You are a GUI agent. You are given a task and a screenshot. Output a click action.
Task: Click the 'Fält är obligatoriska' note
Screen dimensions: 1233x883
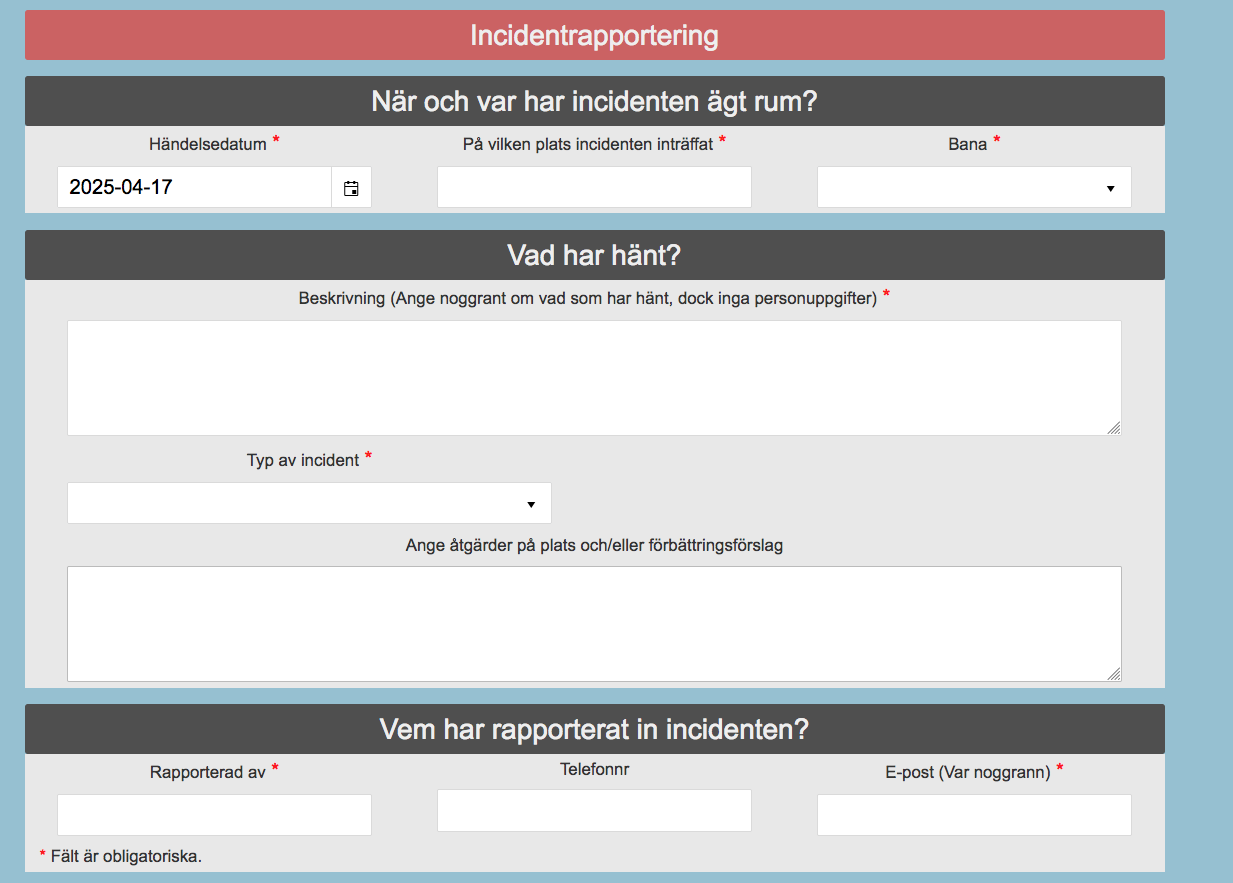pos(126,857)
